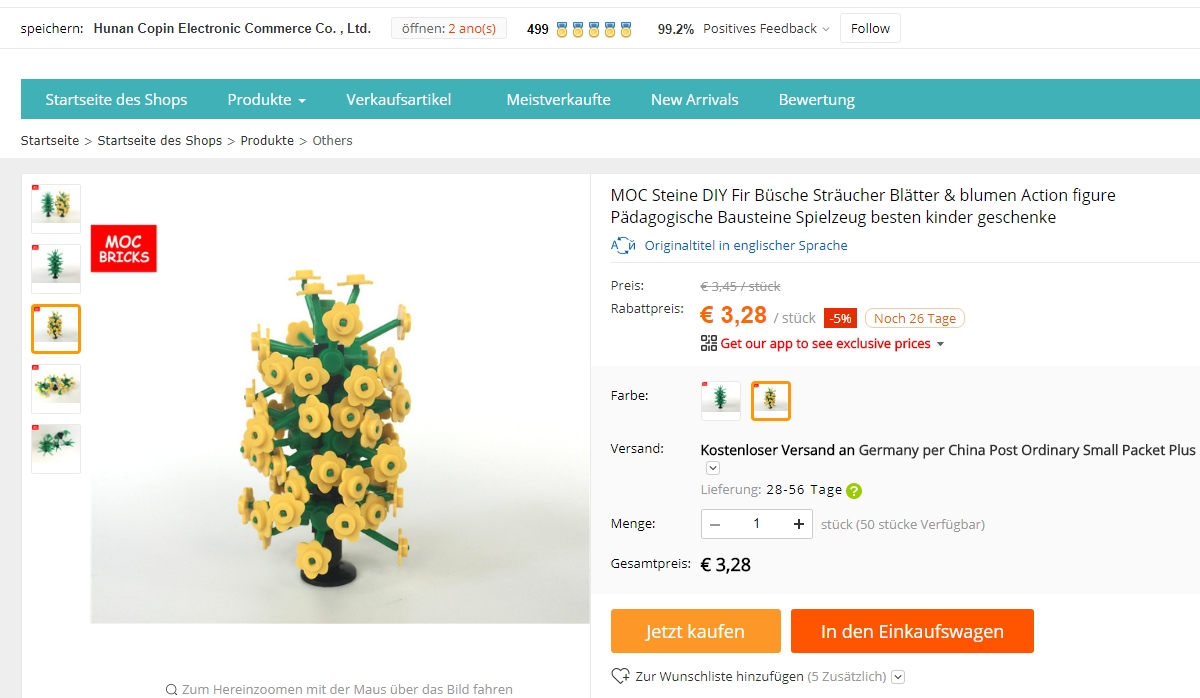Go to the Meistverkaufte tab
Viewport: 1200px width, 698px height.
point(558,99)
